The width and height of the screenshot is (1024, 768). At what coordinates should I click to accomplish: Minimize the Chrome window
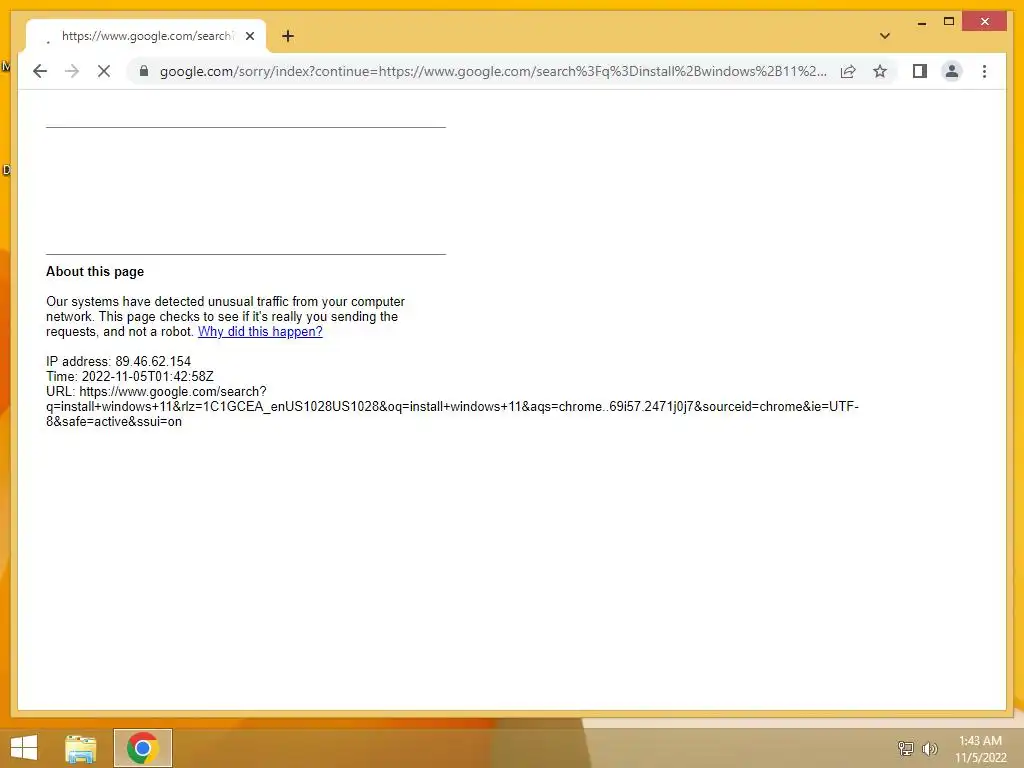point(921,22)
